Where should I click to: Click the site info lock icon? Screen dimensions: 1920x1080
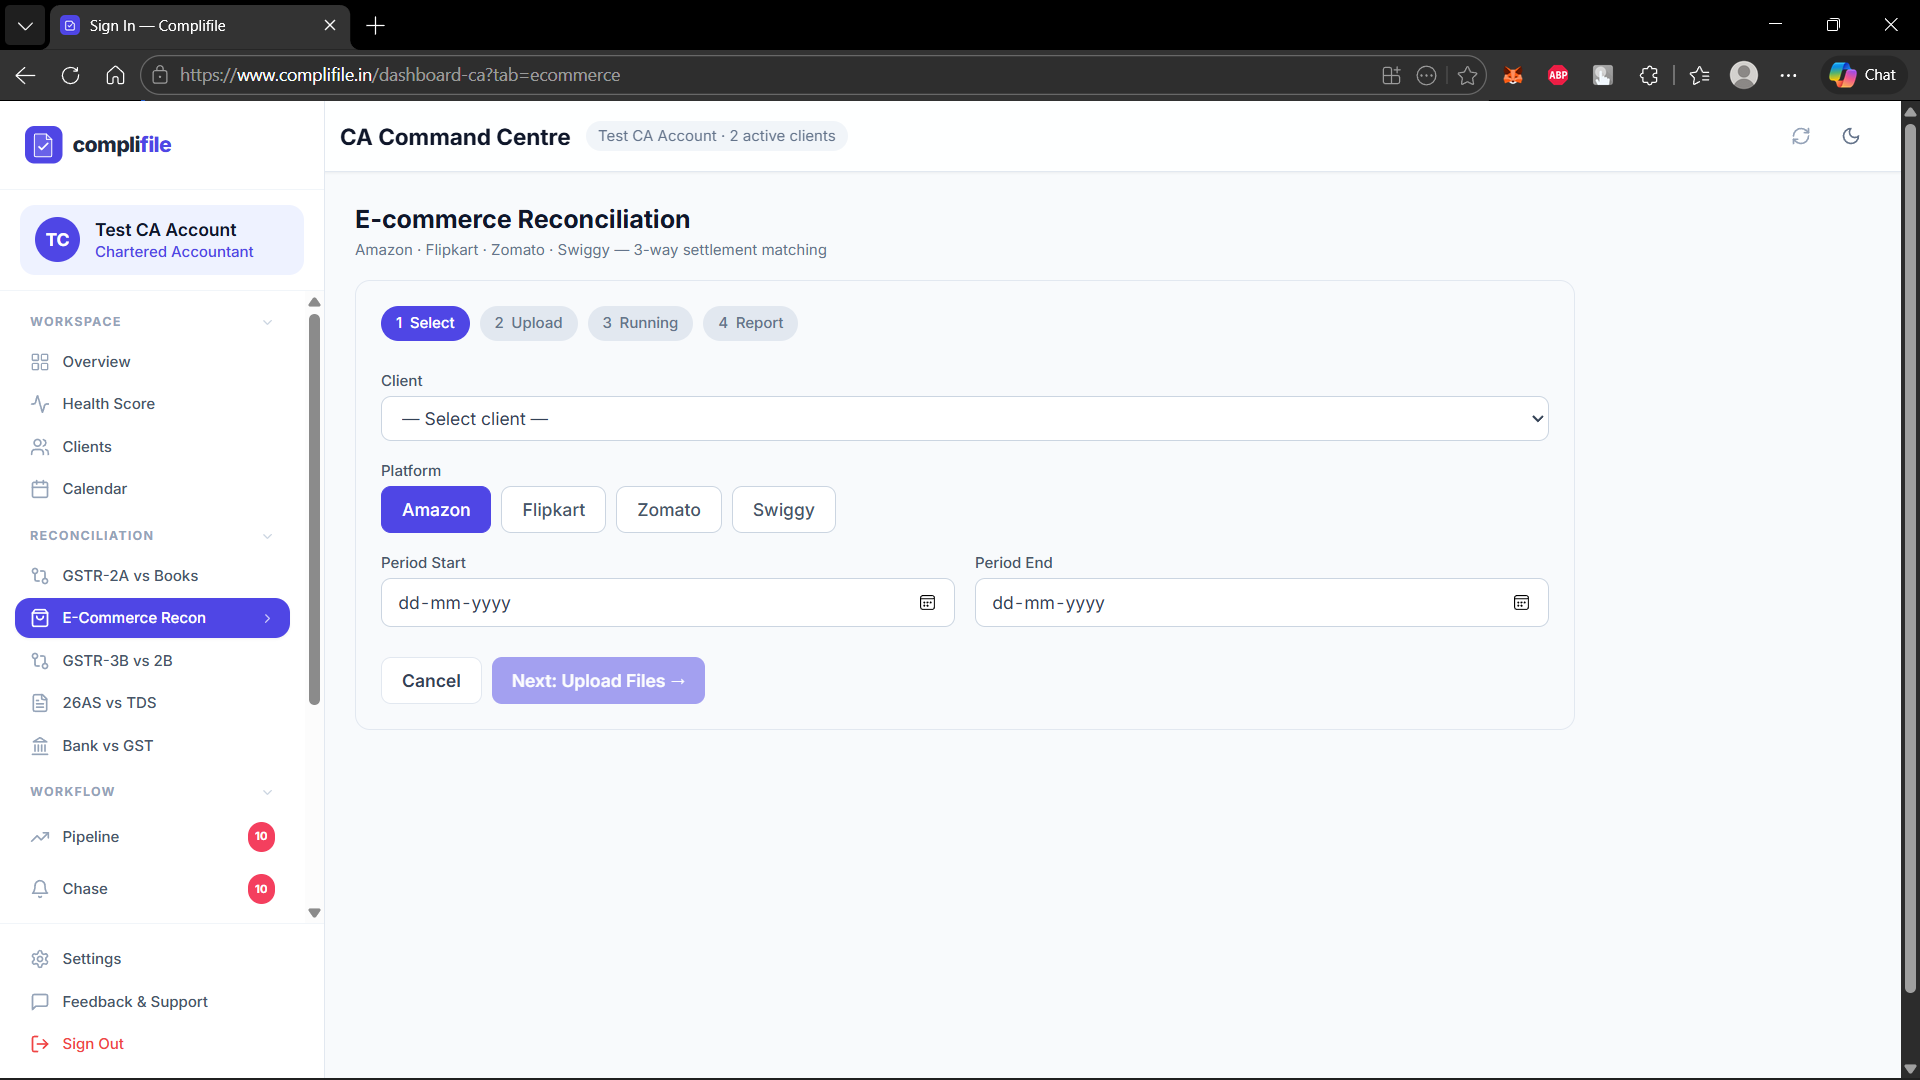[160, 75]
